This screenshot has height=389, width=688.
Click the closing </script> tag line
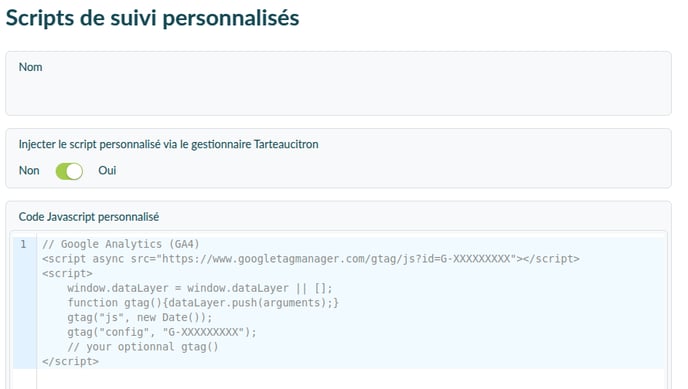70,361
